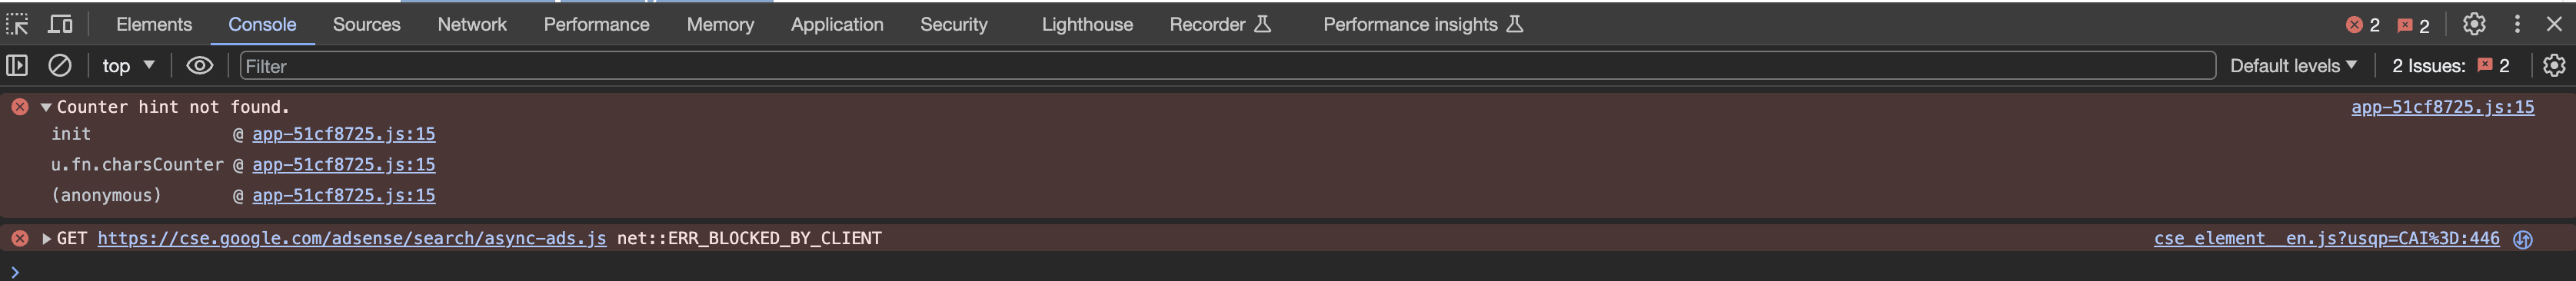Clear console with the ban icon
The width and height of the screenshot is (2576, 281).
[x=60, y=65]
